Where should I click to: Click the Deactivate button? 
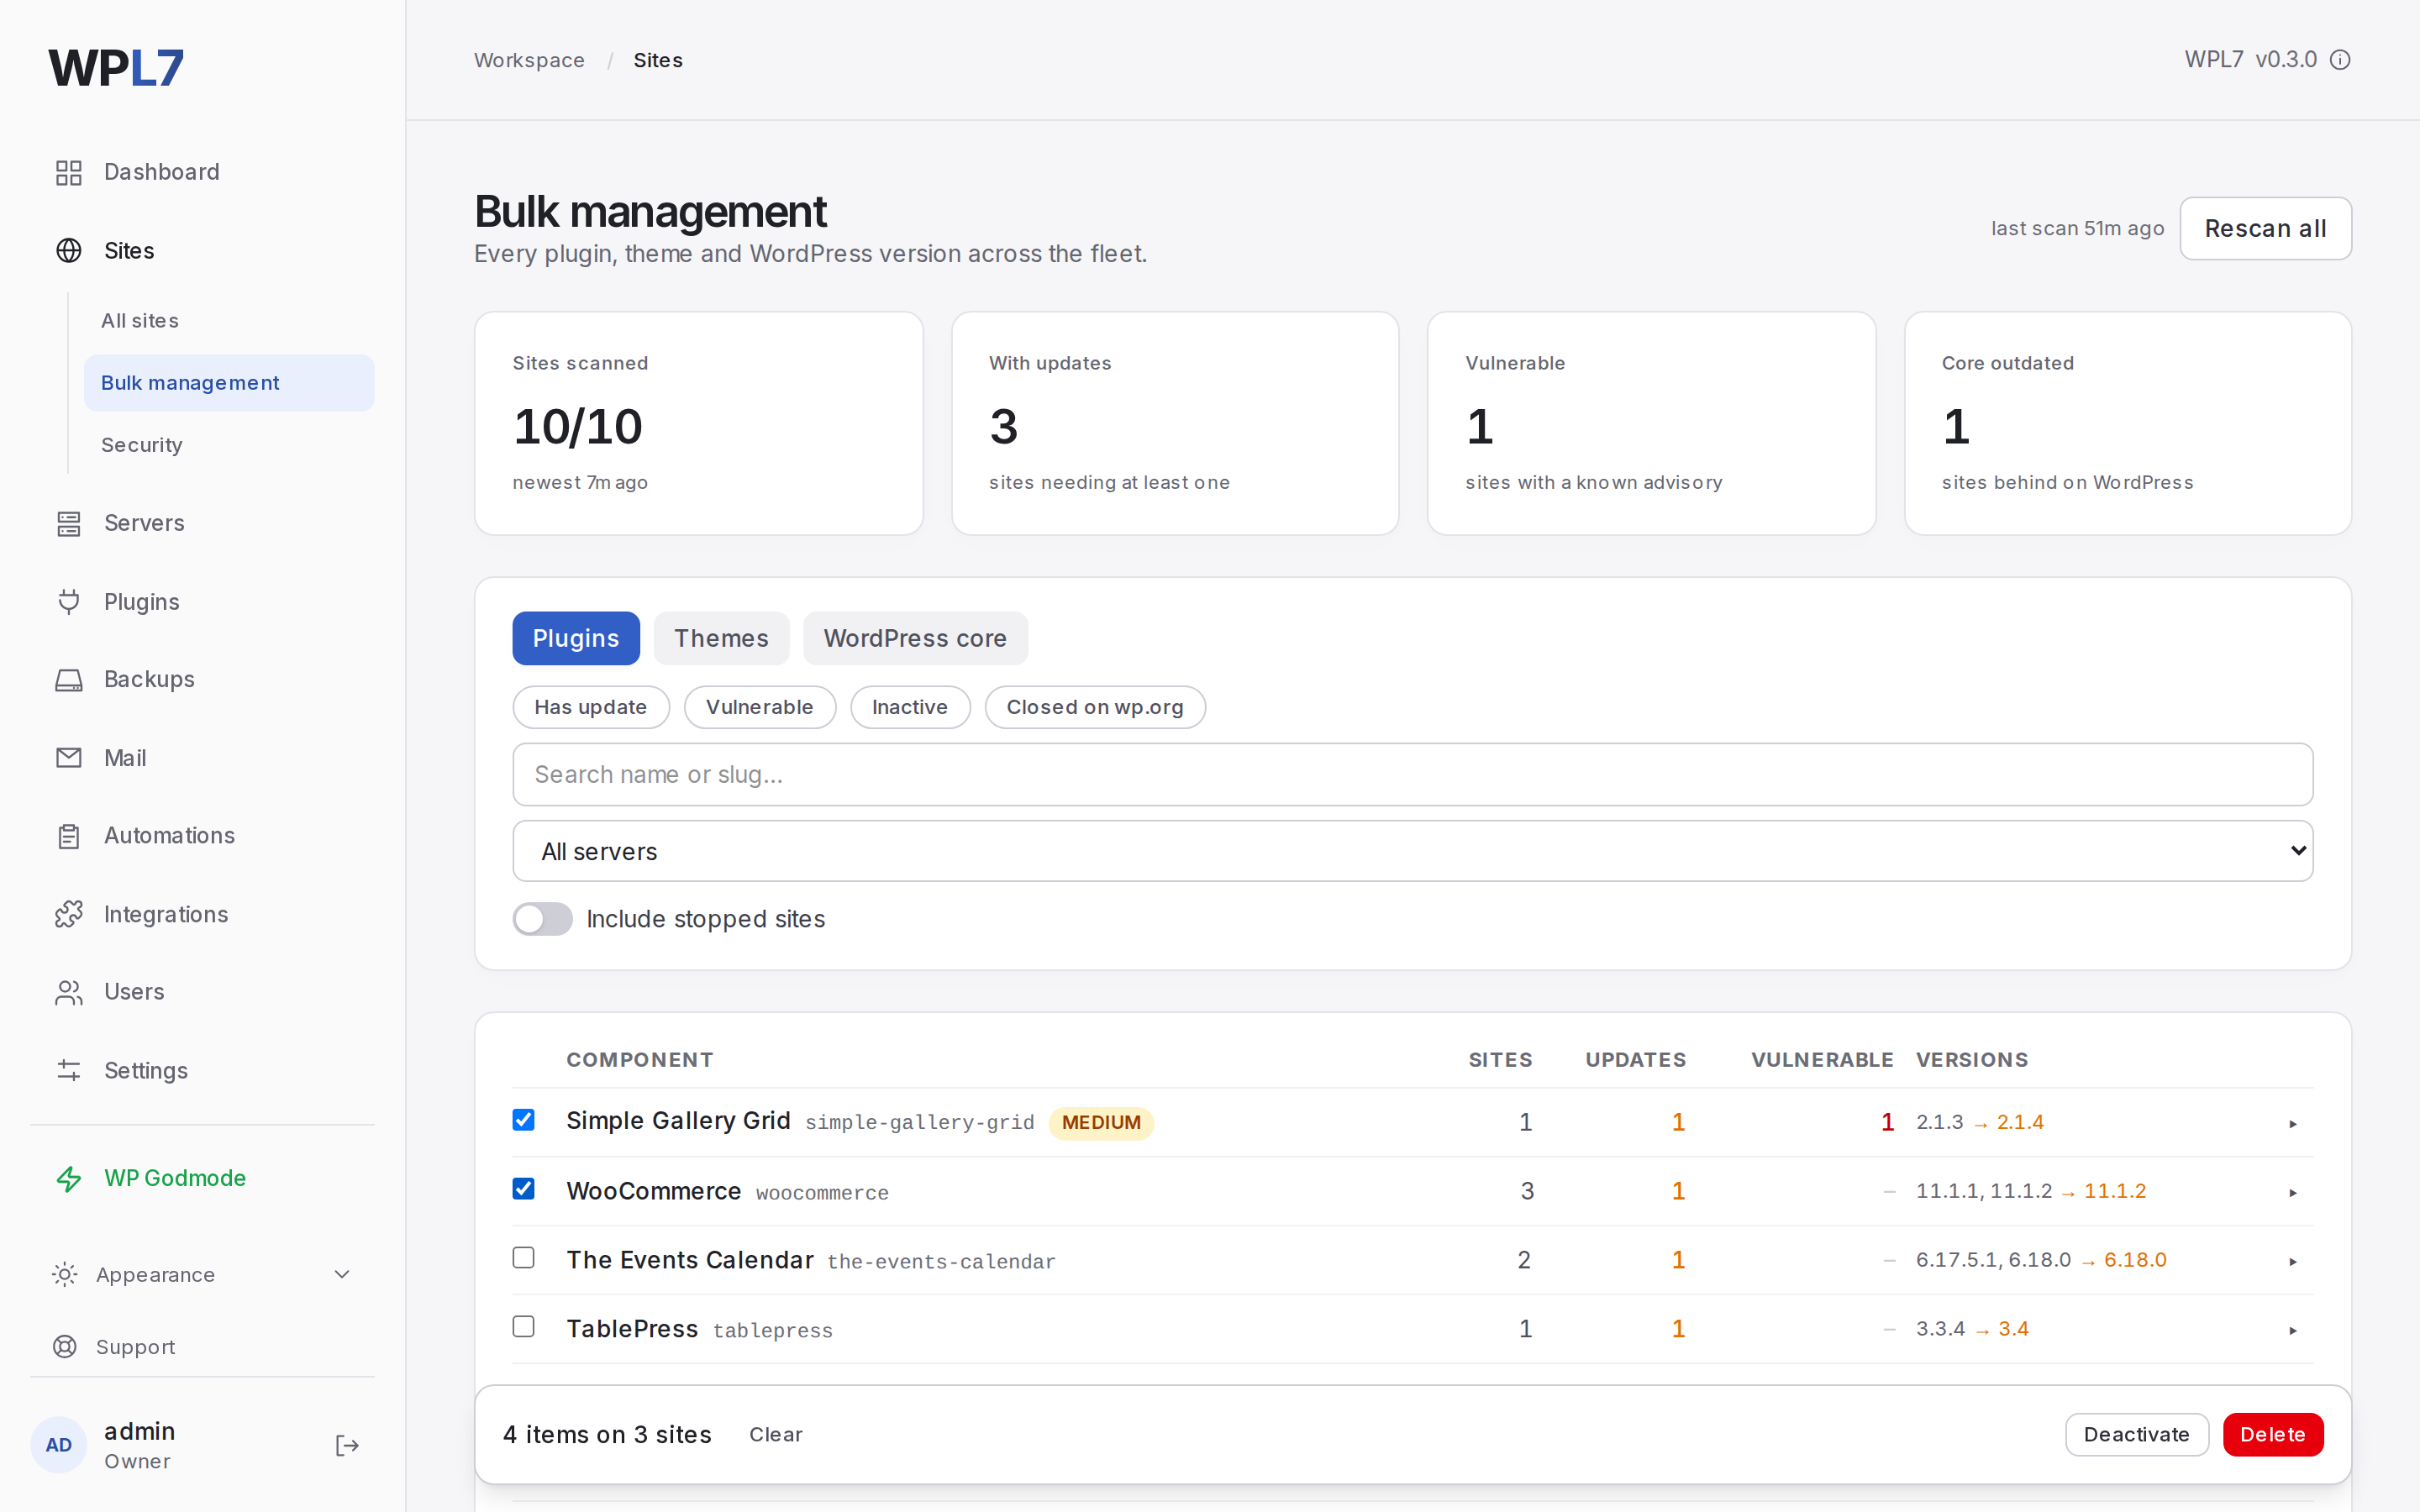pos(2136,1435)
